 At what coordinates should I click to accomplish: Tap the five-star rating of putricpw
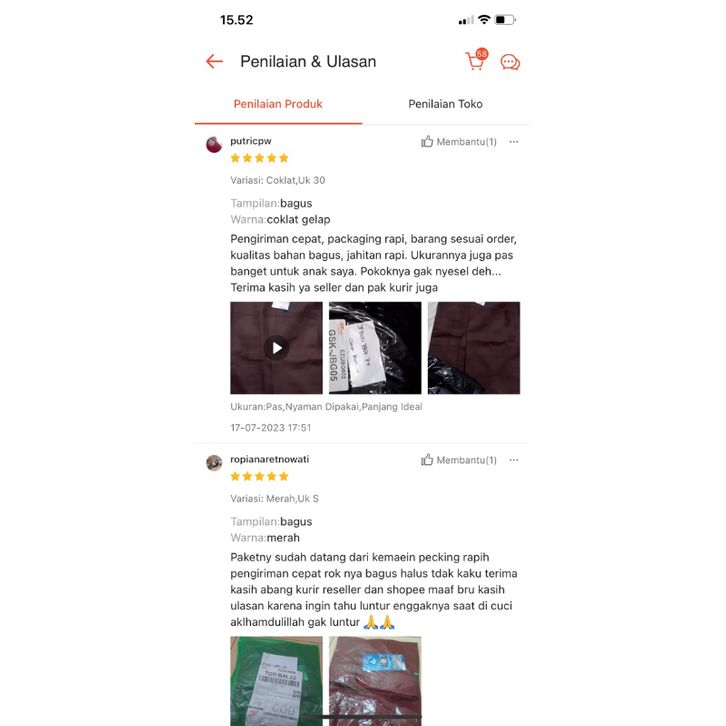(x=259, y=158)
